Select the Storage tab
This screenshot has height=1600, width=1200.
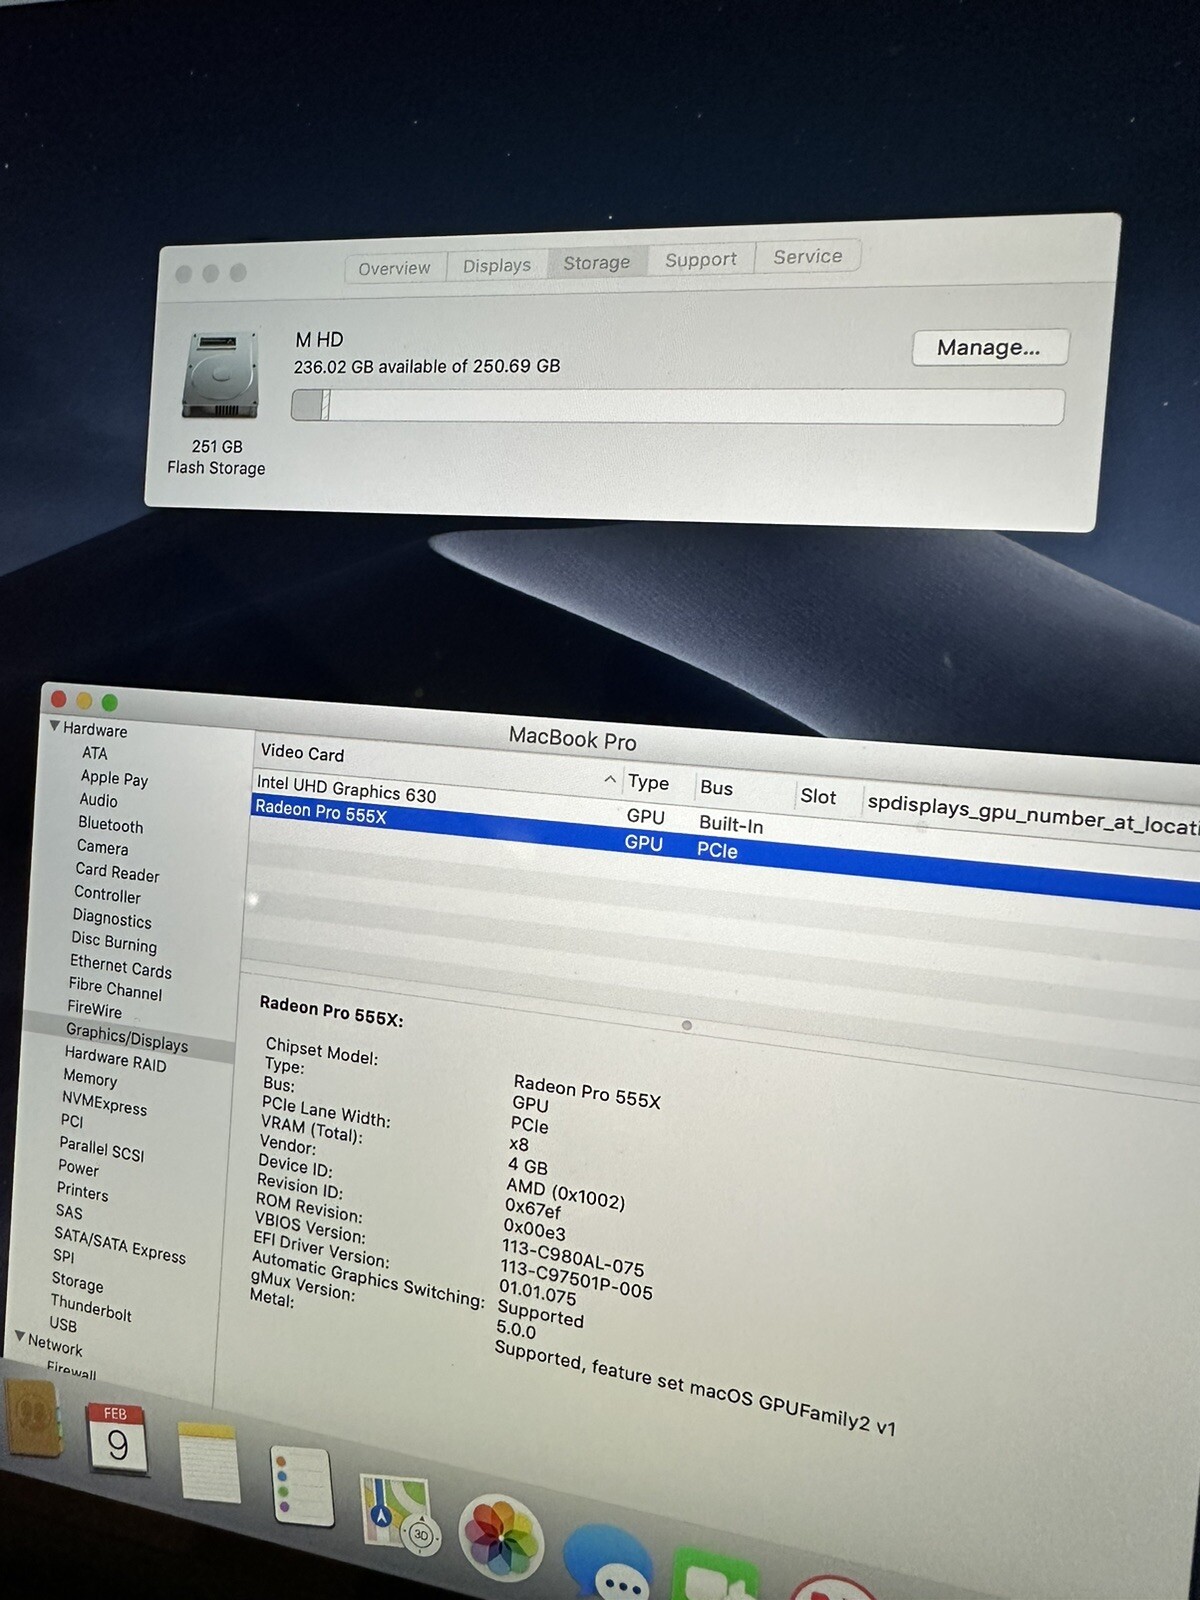coord(597,262)
